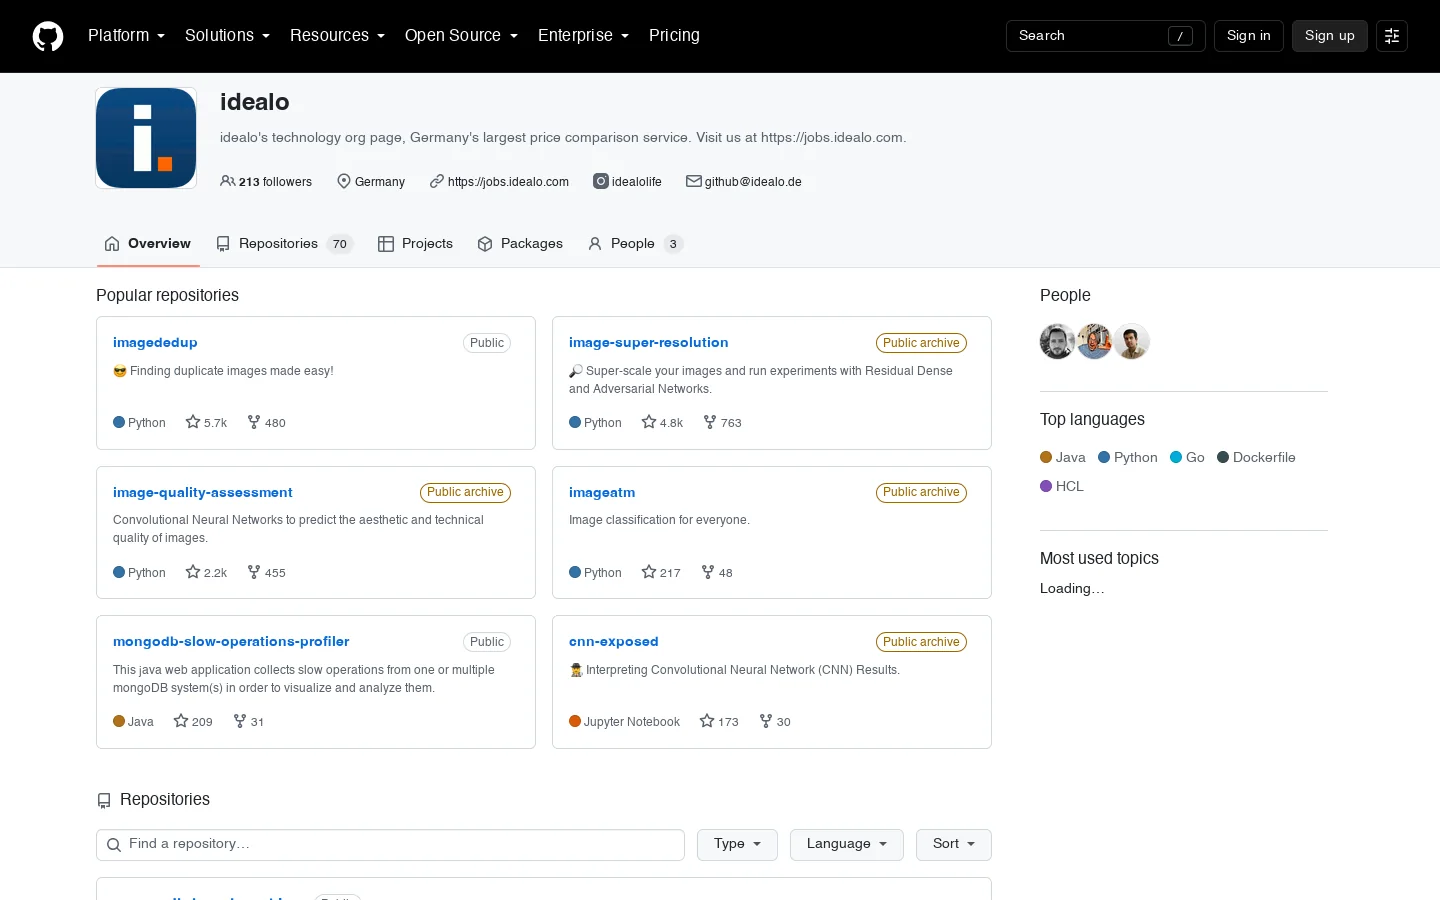The width and height of the screenshot is (1440, 900).
Task: Select the Overview tab
Action: point(148,244)
